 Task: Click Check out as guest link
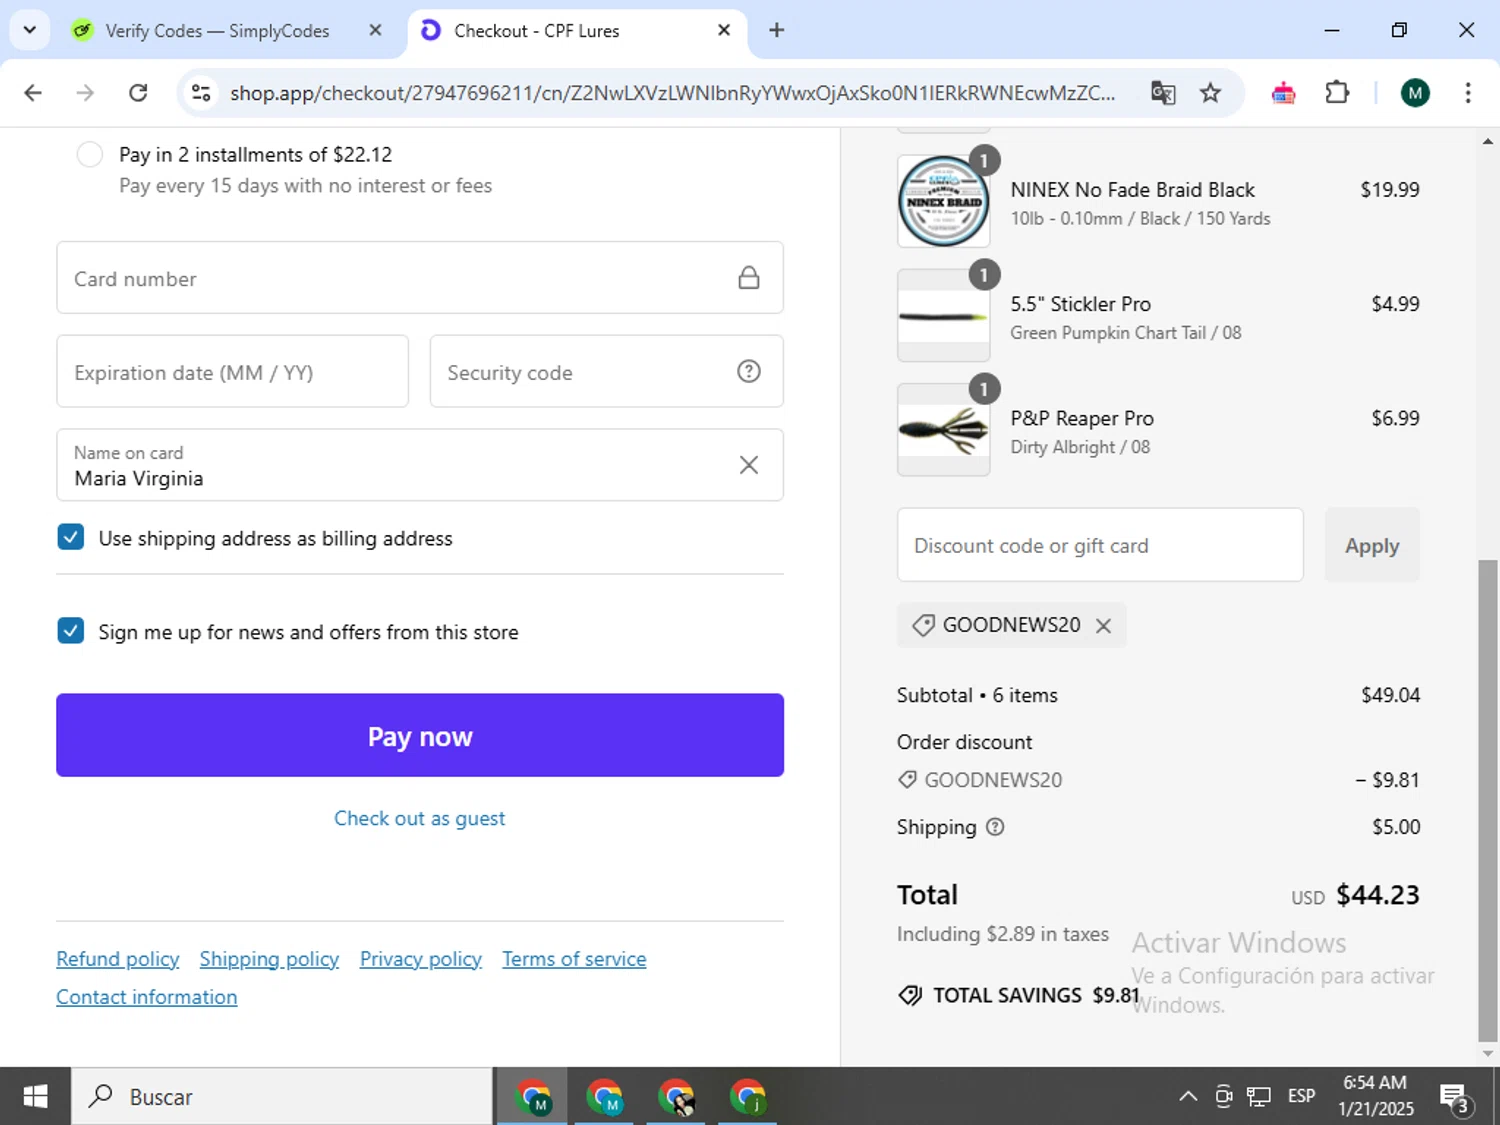point(419,818)
